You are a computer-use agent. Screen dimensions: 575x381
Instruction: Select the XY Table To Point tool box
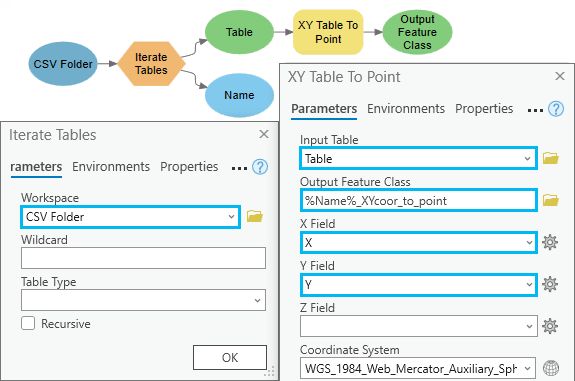[x=328, y=32]
